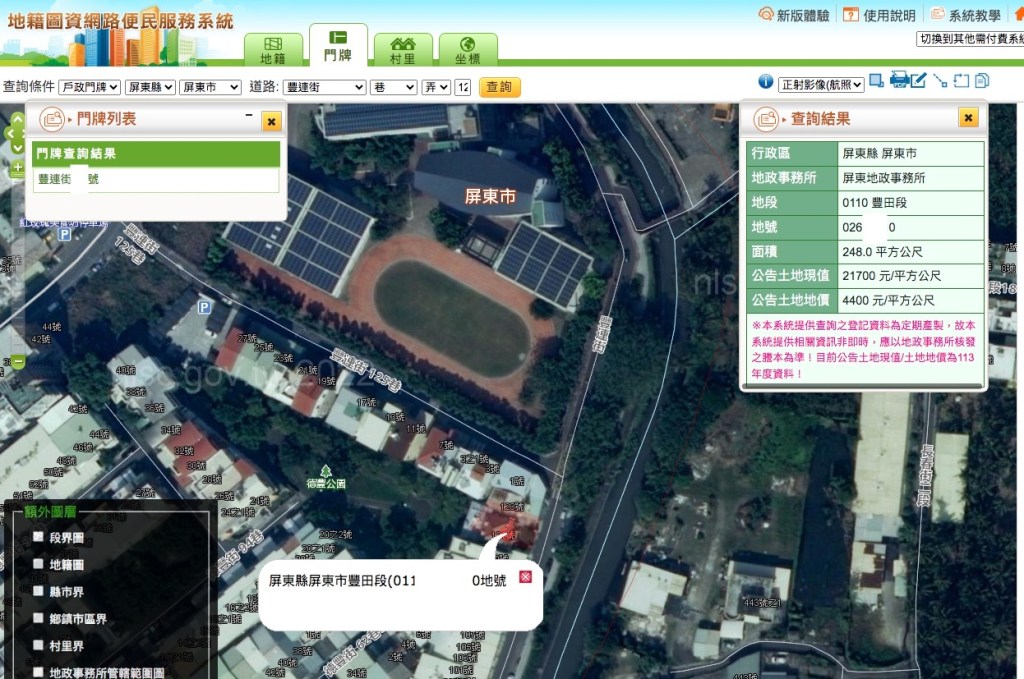Switch to the 地籍 tab
This screenshot has height=679, width=1024.
pyautogui.click(x=273, y=50)
